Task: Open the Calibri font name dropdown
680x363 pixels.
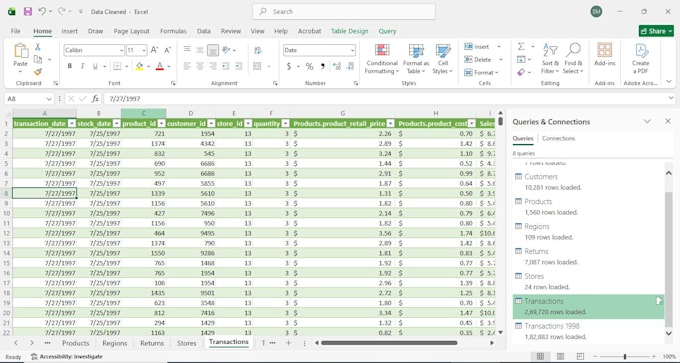Action: point(121,50)
